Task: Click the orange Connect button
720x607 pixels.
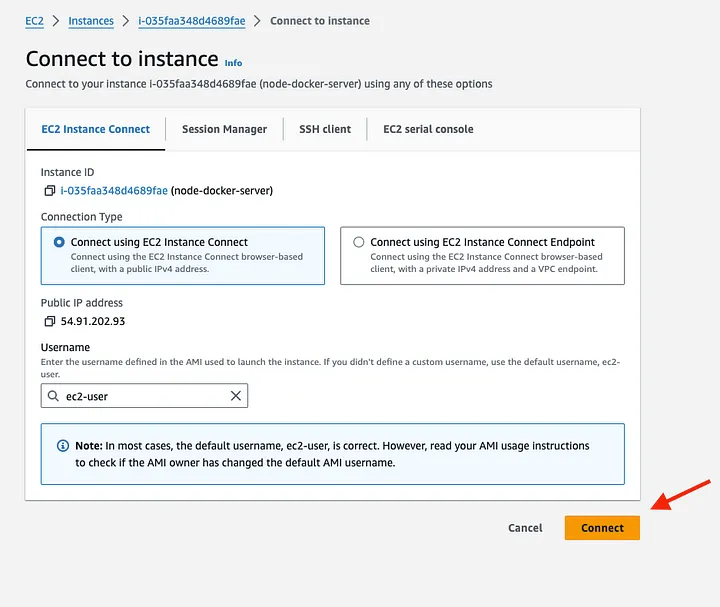Action: pos(602,528)
